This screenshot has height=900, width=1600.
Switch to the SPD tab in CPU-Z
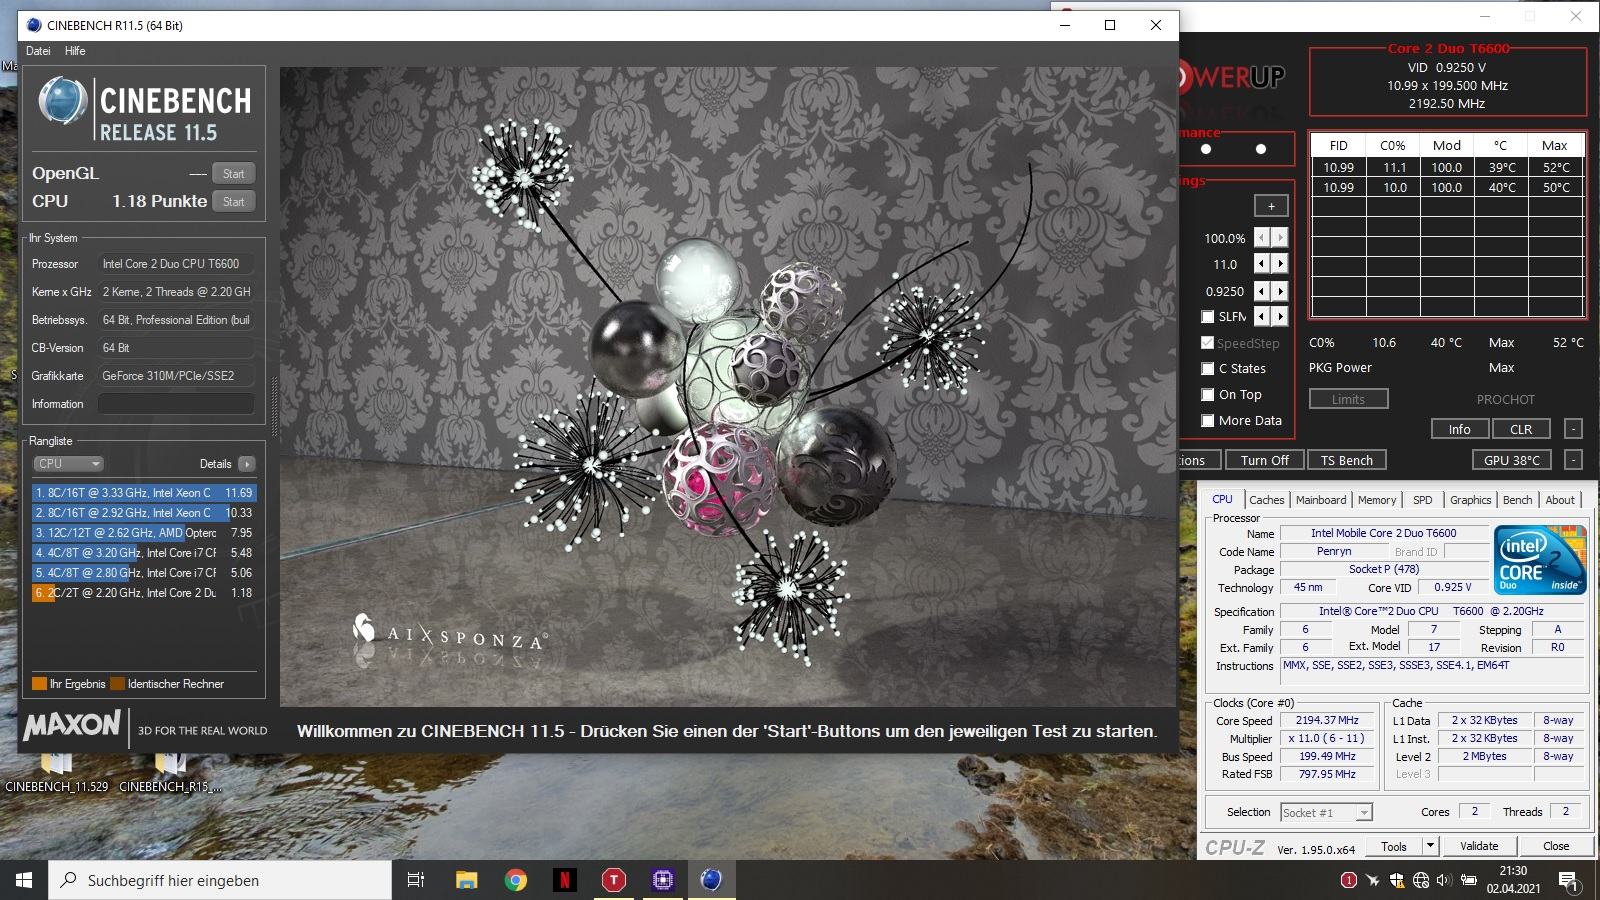click(1423, 500)
